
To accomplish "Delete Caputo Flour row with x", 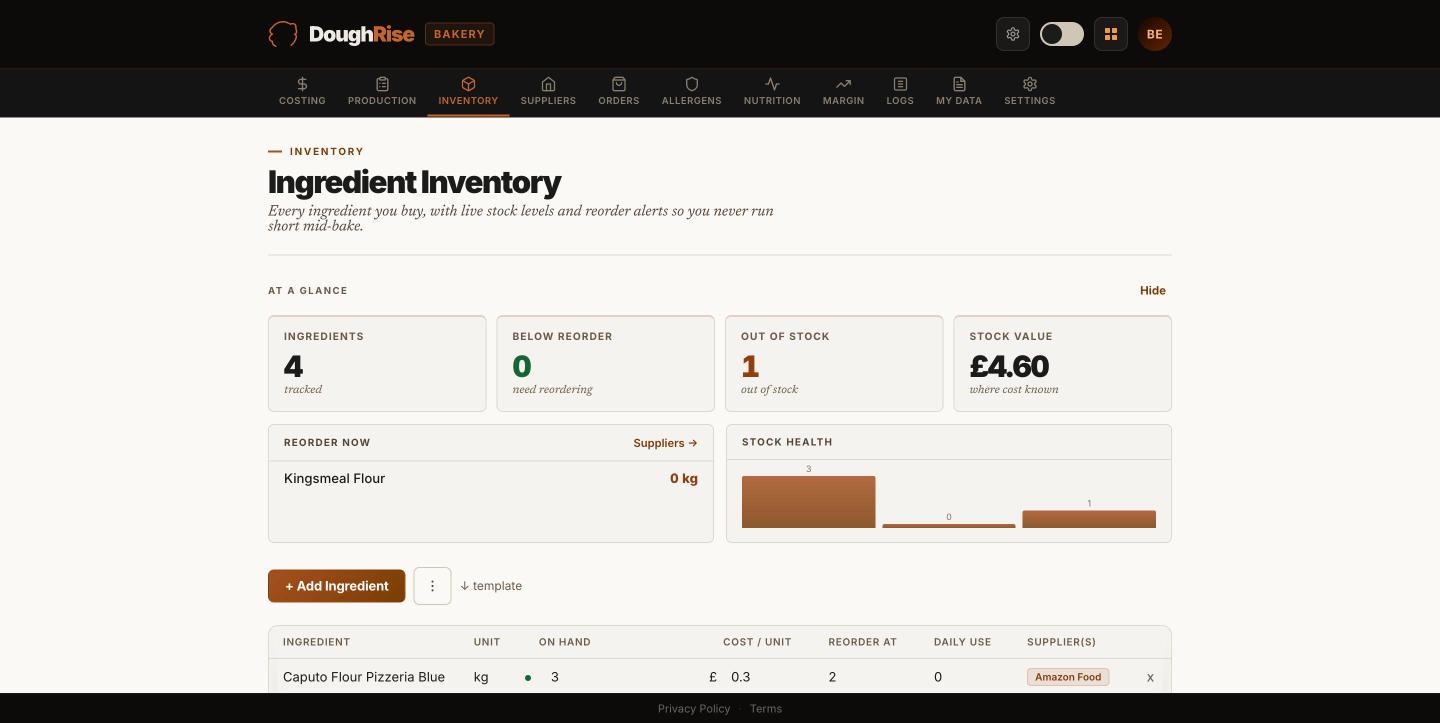I will (x=1150, y=677).
